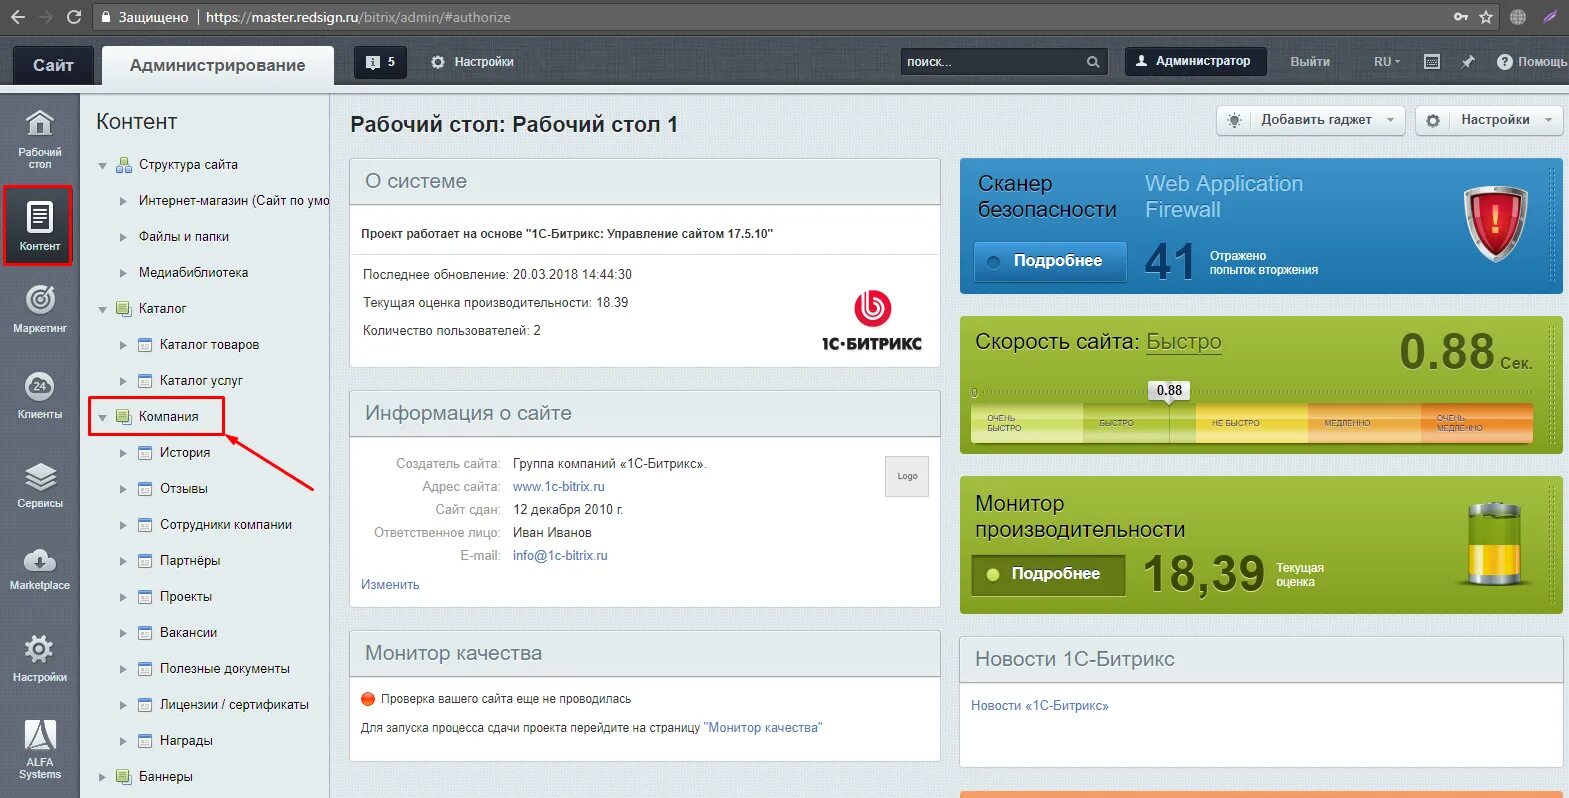Open the Маркетинг sidebar section

point(39,308)
